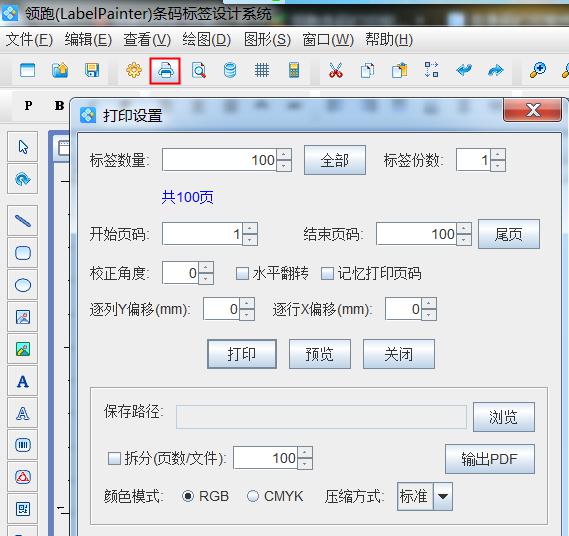Open the 文件(F) menu
The width and height of the screenshot is (569, 536).
click(29, 39)
